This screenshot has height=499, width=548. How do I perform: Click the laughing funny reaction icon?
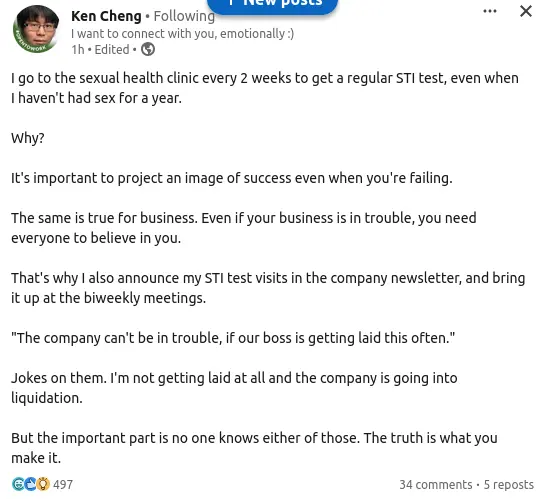tap(18, 484)
